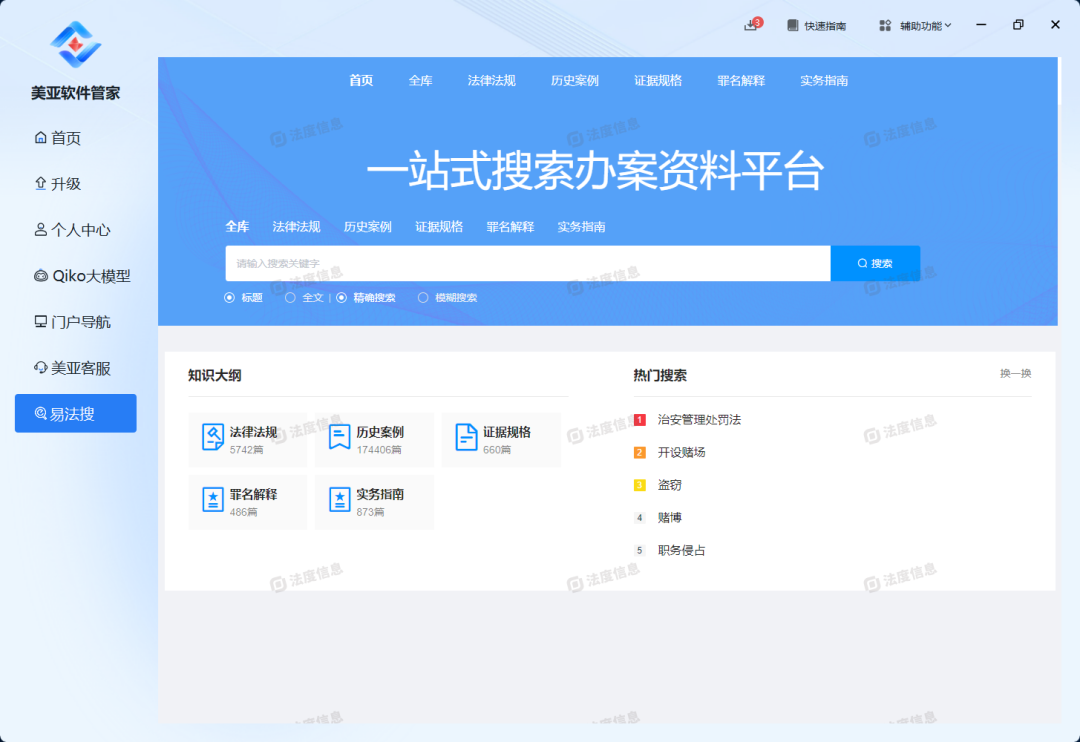Open the download notification icon with badge
Screen dimensions: 1080x742
(x=753, y=25)
